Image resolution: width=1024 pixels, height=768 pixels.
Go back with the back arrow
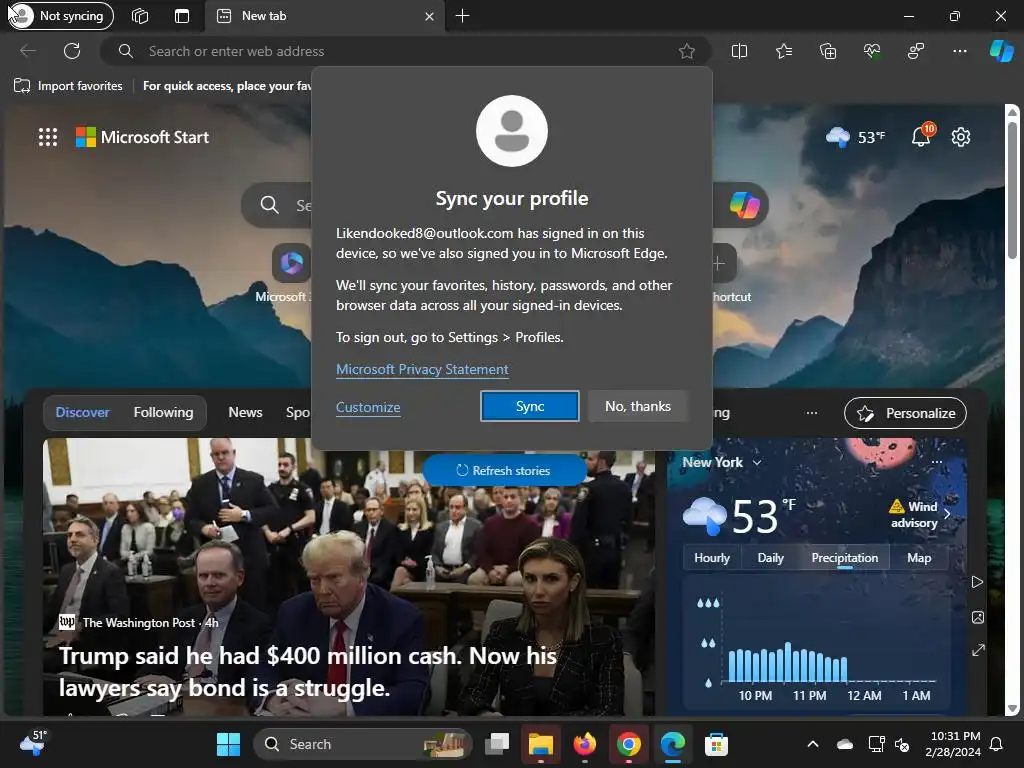click(27, 51)
